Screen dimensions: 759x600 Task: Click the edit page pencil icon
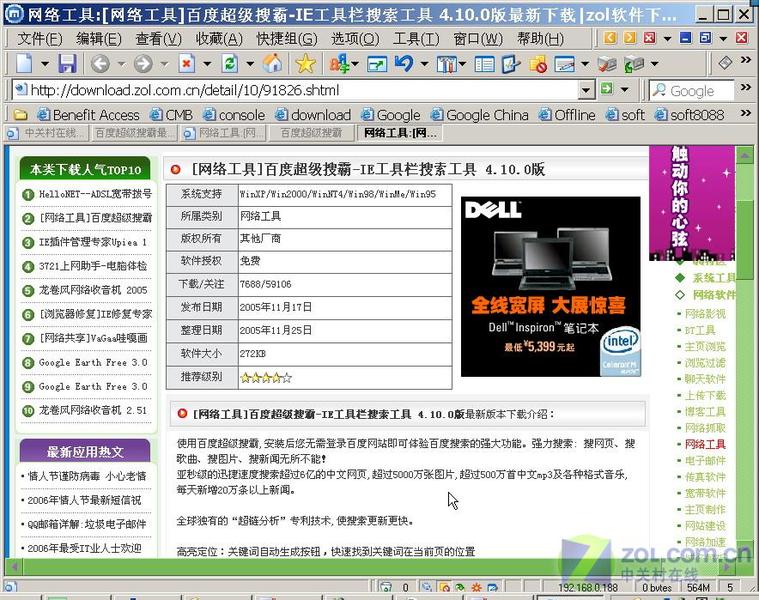tap(511, 63)
